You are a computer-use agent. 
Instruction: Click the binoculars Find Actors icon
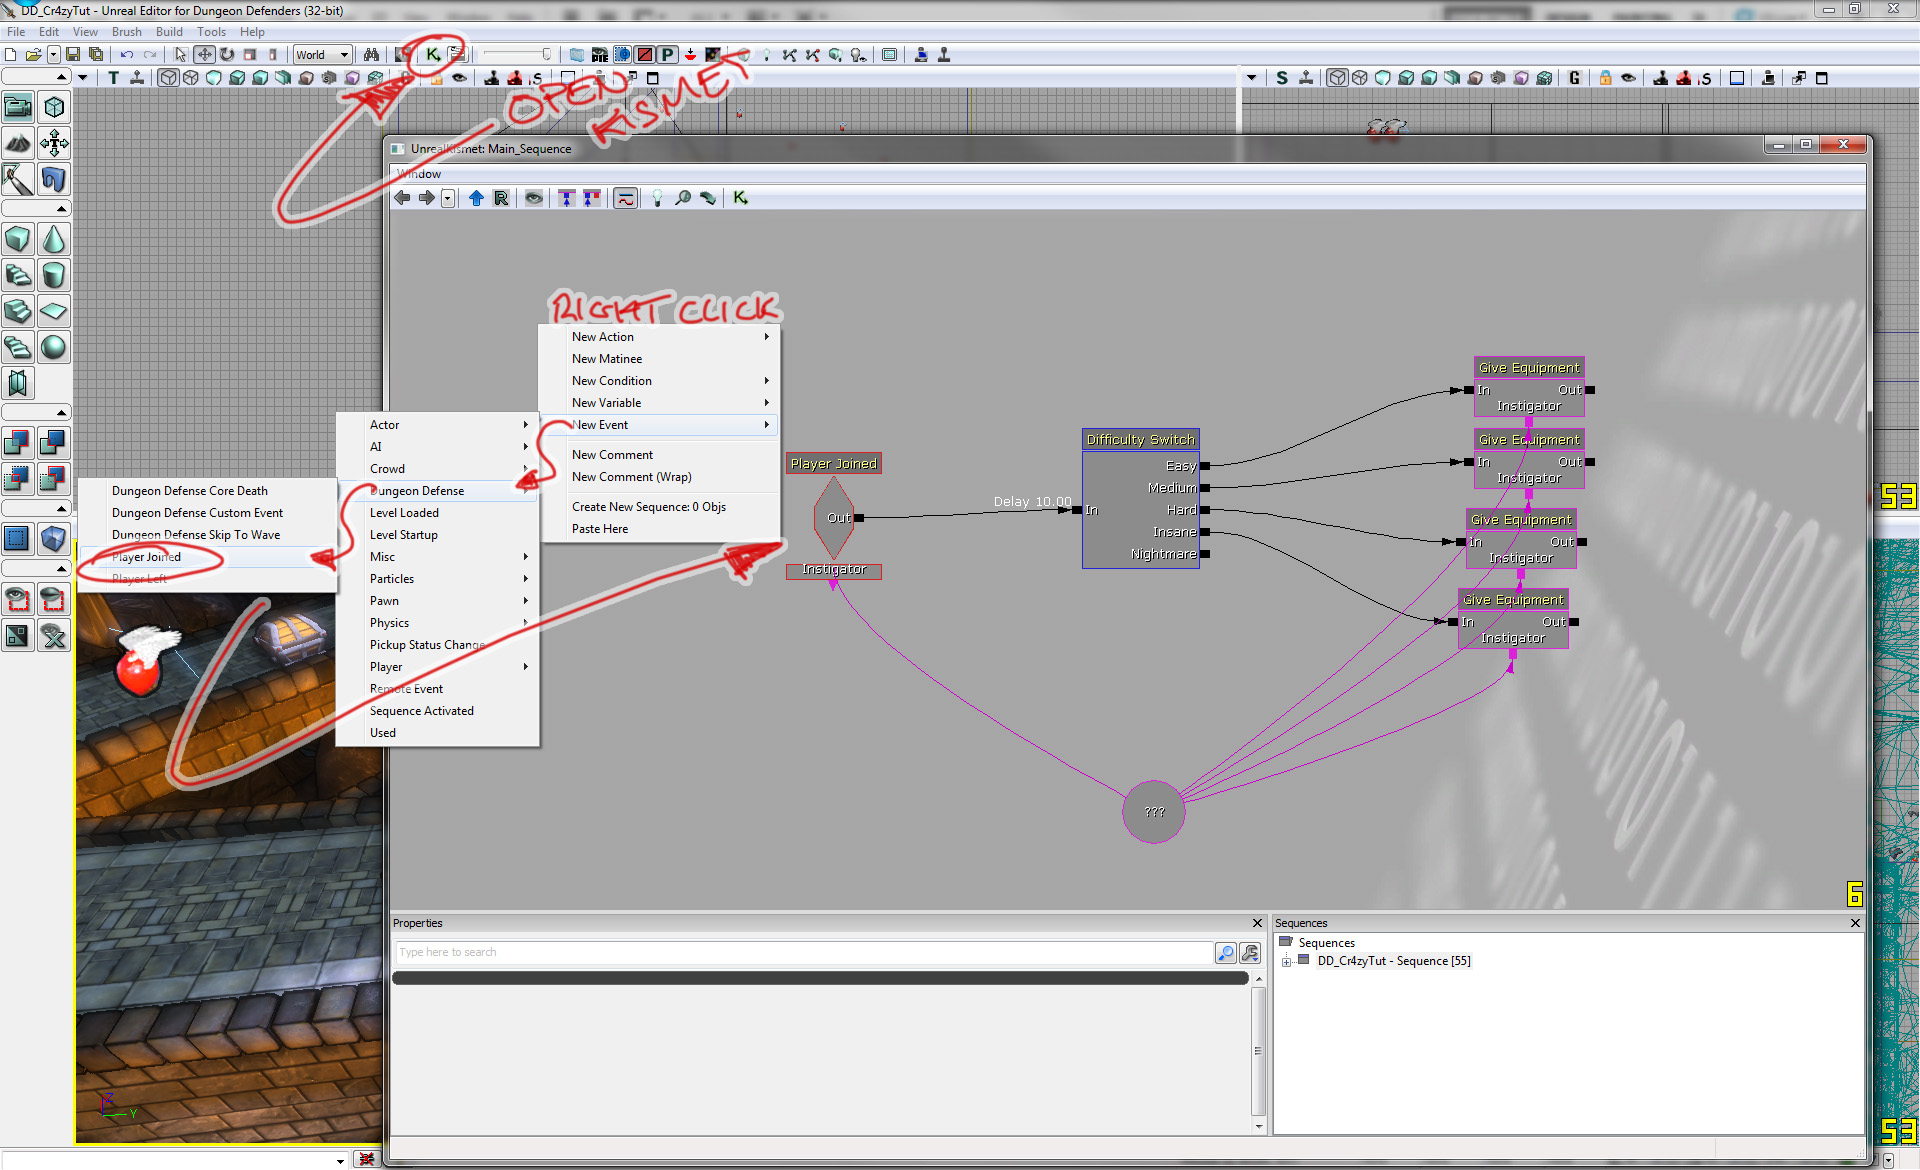[x=371, y=55]
